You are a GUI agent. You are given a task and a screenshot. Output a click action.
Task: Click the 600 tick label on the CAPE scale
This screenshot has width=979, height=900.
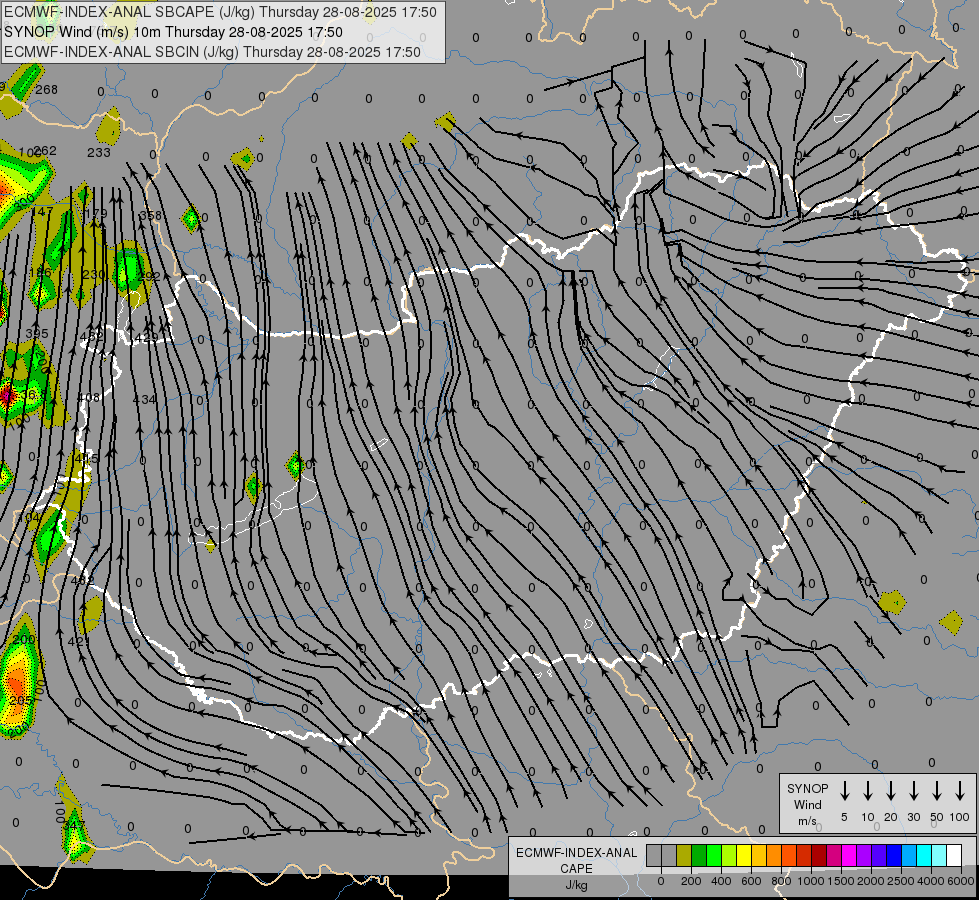click(x=751, y=881)
